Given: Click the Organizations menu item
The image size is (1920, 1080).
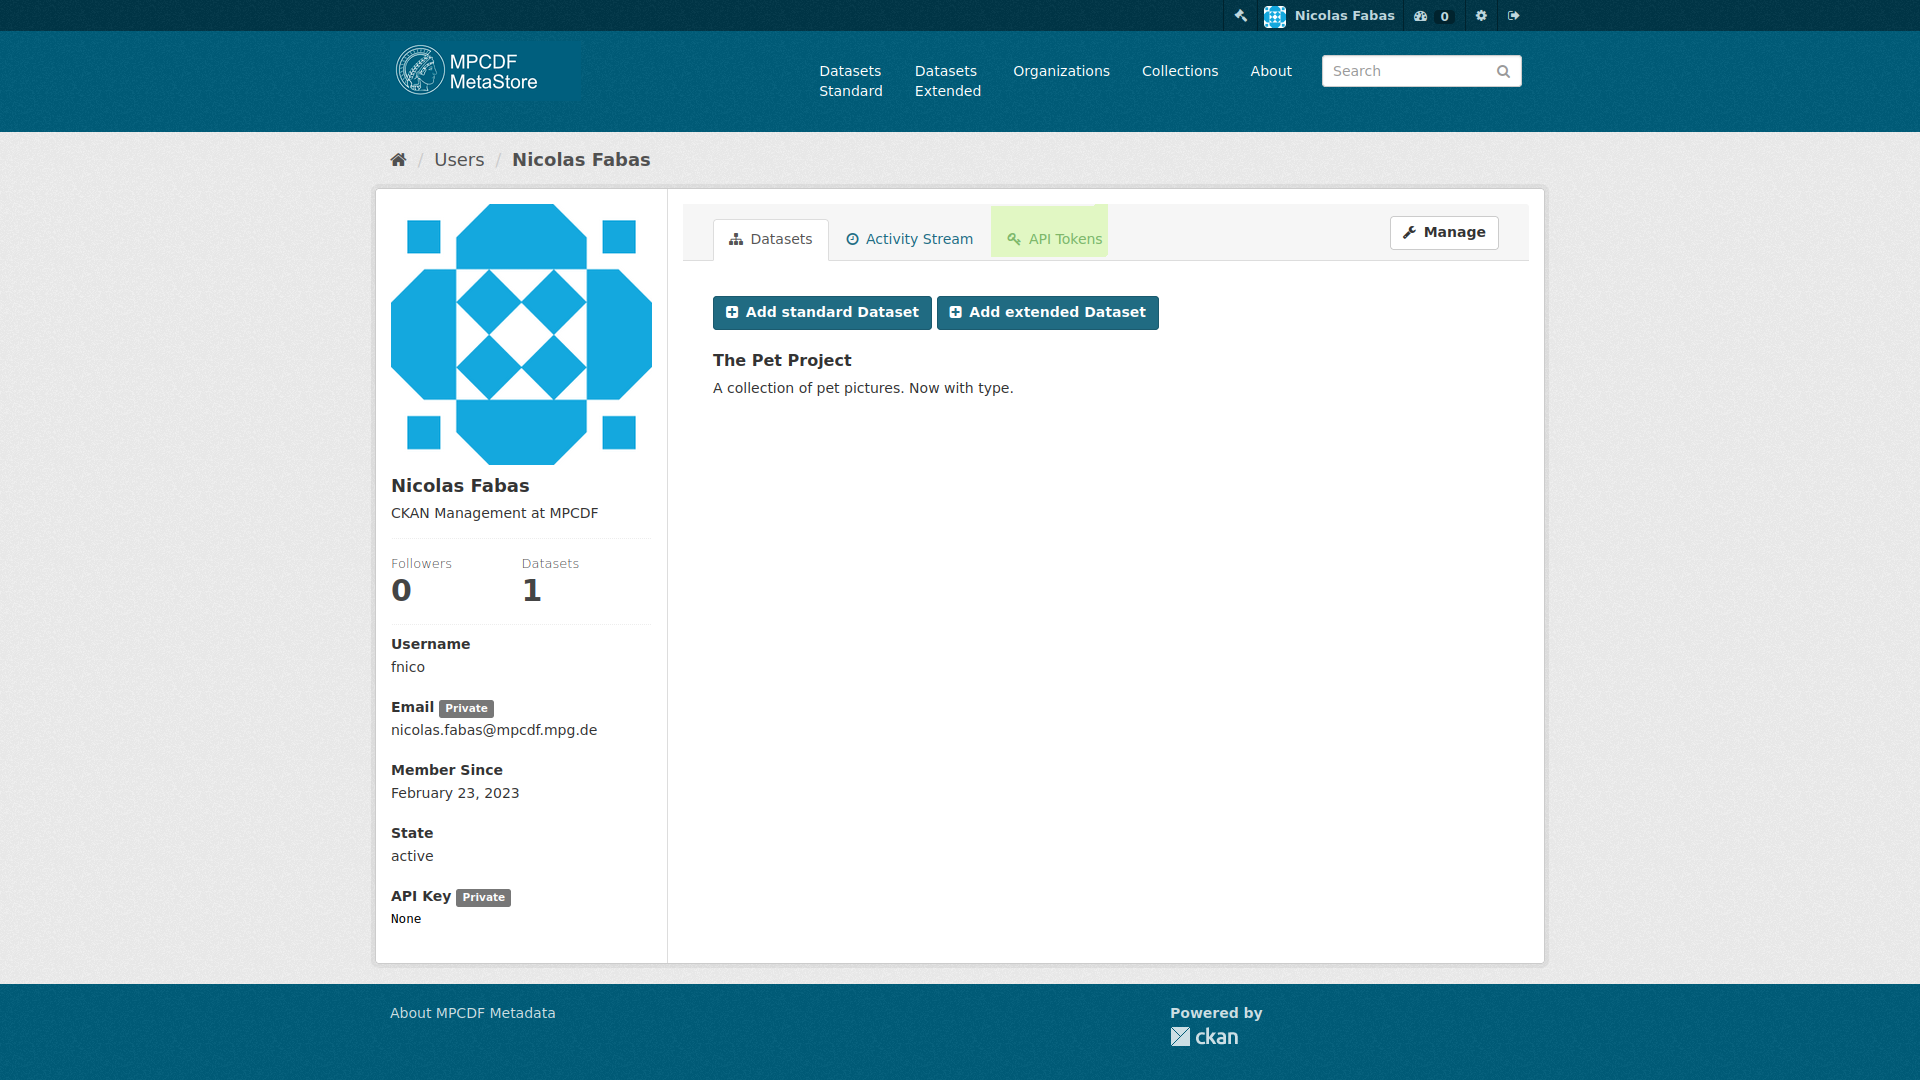Looking at the screenshot, I should click(x=1060, y=71).
